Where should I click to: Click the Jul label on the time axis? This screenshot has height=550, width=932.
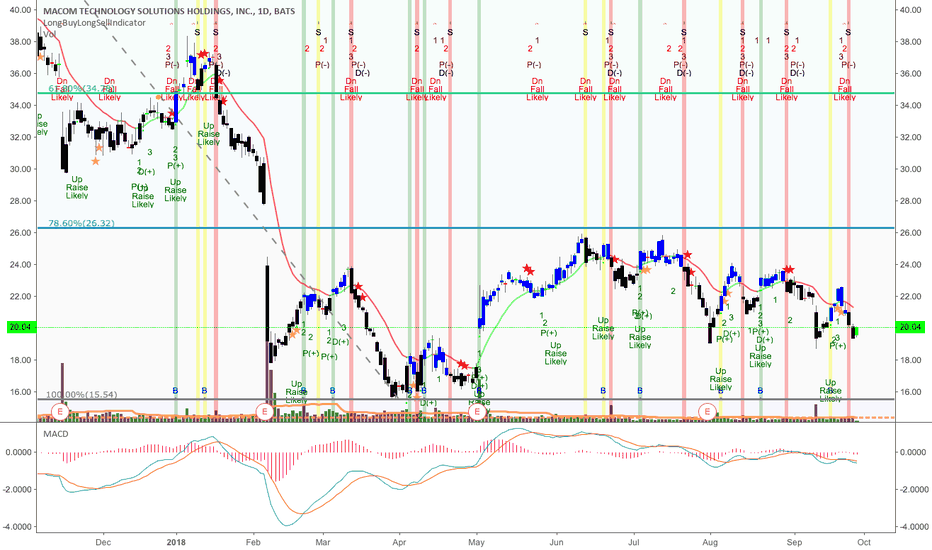click(634, 542)
